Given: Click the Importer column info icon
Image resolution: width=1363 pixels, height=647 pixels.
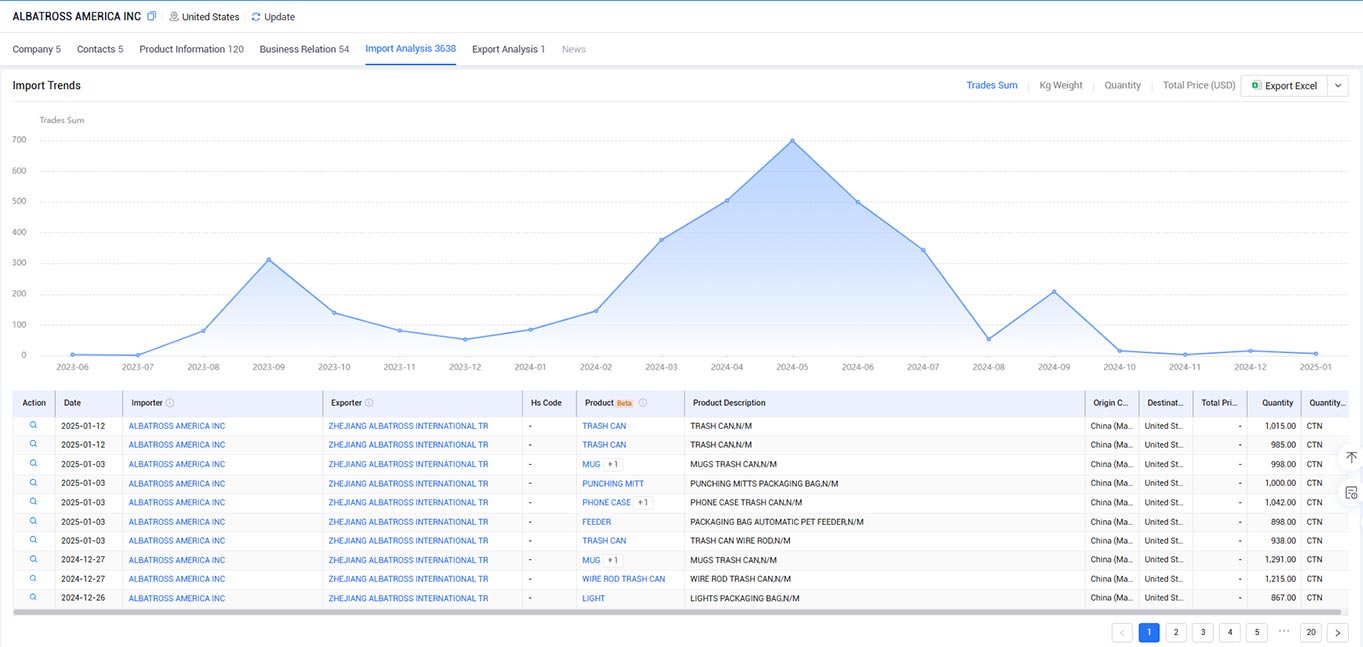Looking at the screenshot, I should [170, 403].
